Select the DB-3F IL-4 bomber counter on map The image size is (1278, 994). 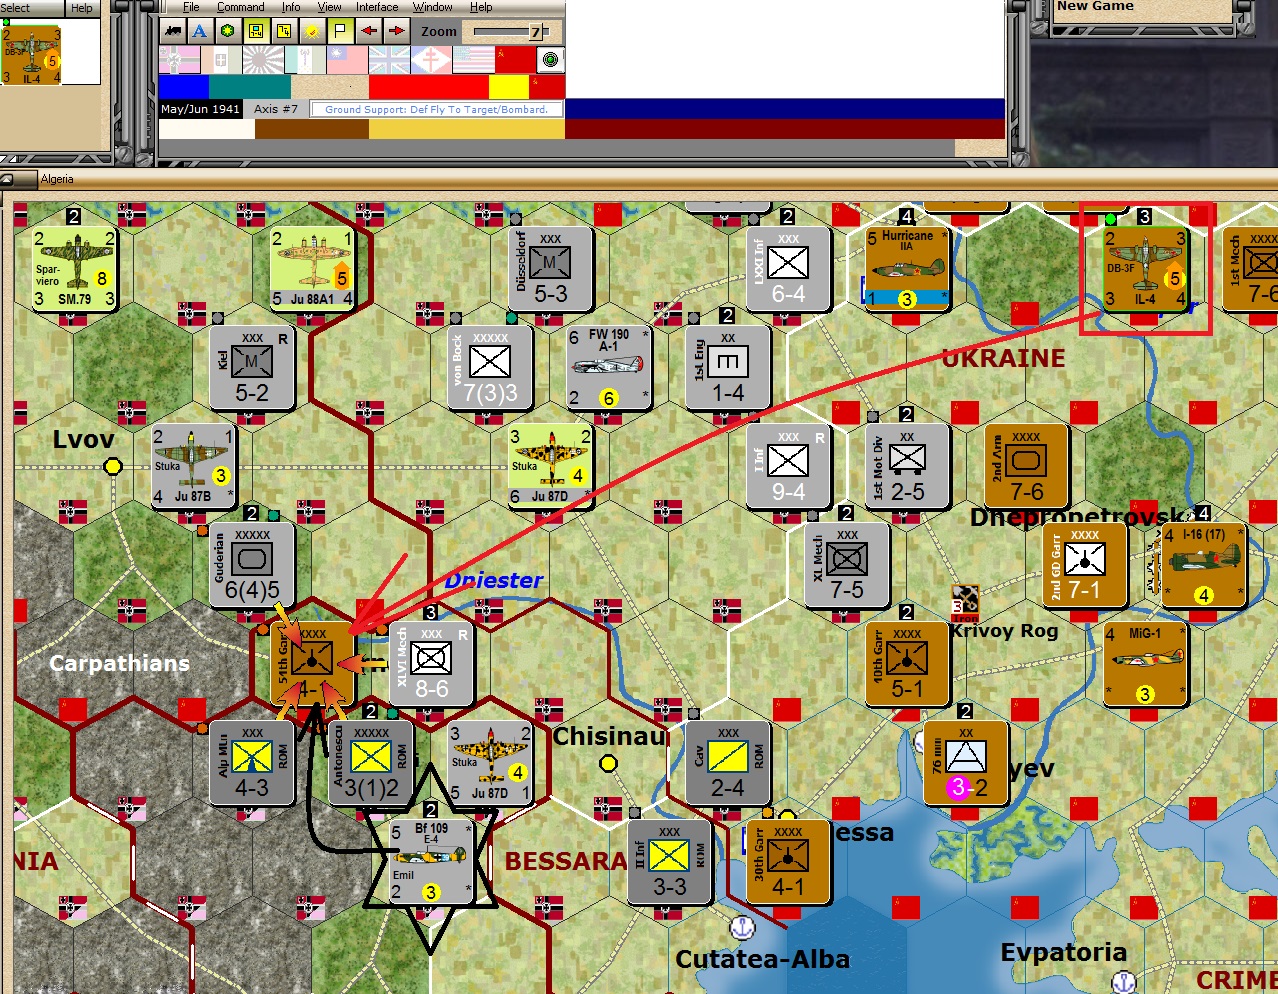pos(1145,268)
